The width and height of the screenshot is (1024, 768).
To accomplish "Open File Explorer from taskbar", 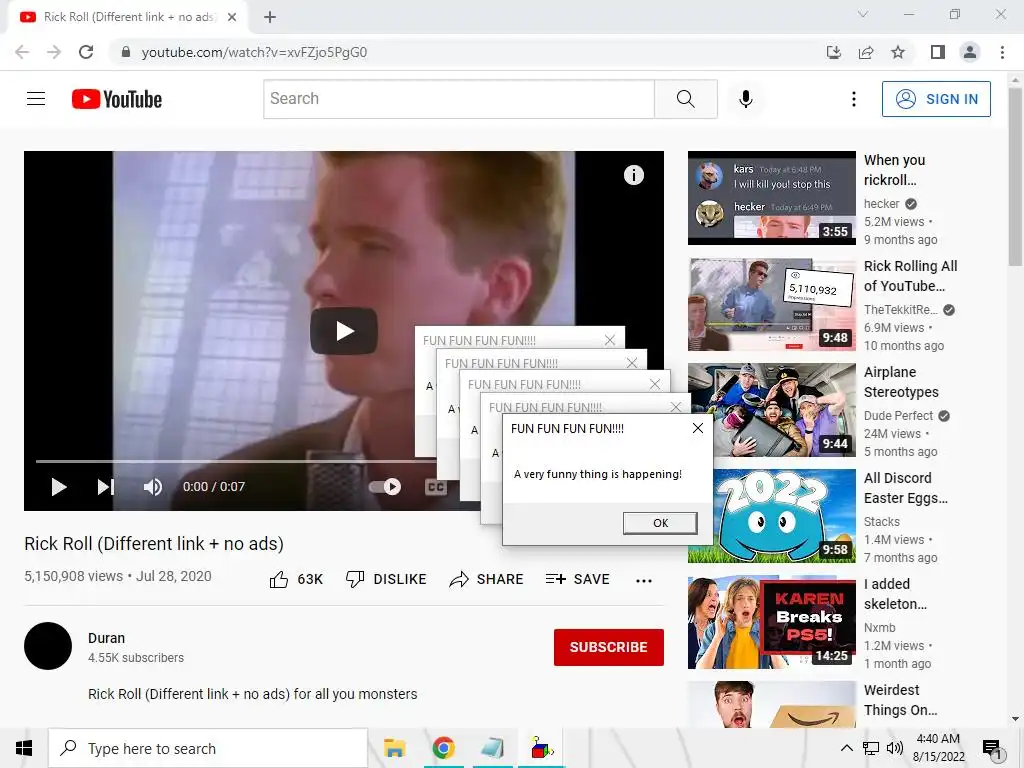I will (x=394, y=748).
